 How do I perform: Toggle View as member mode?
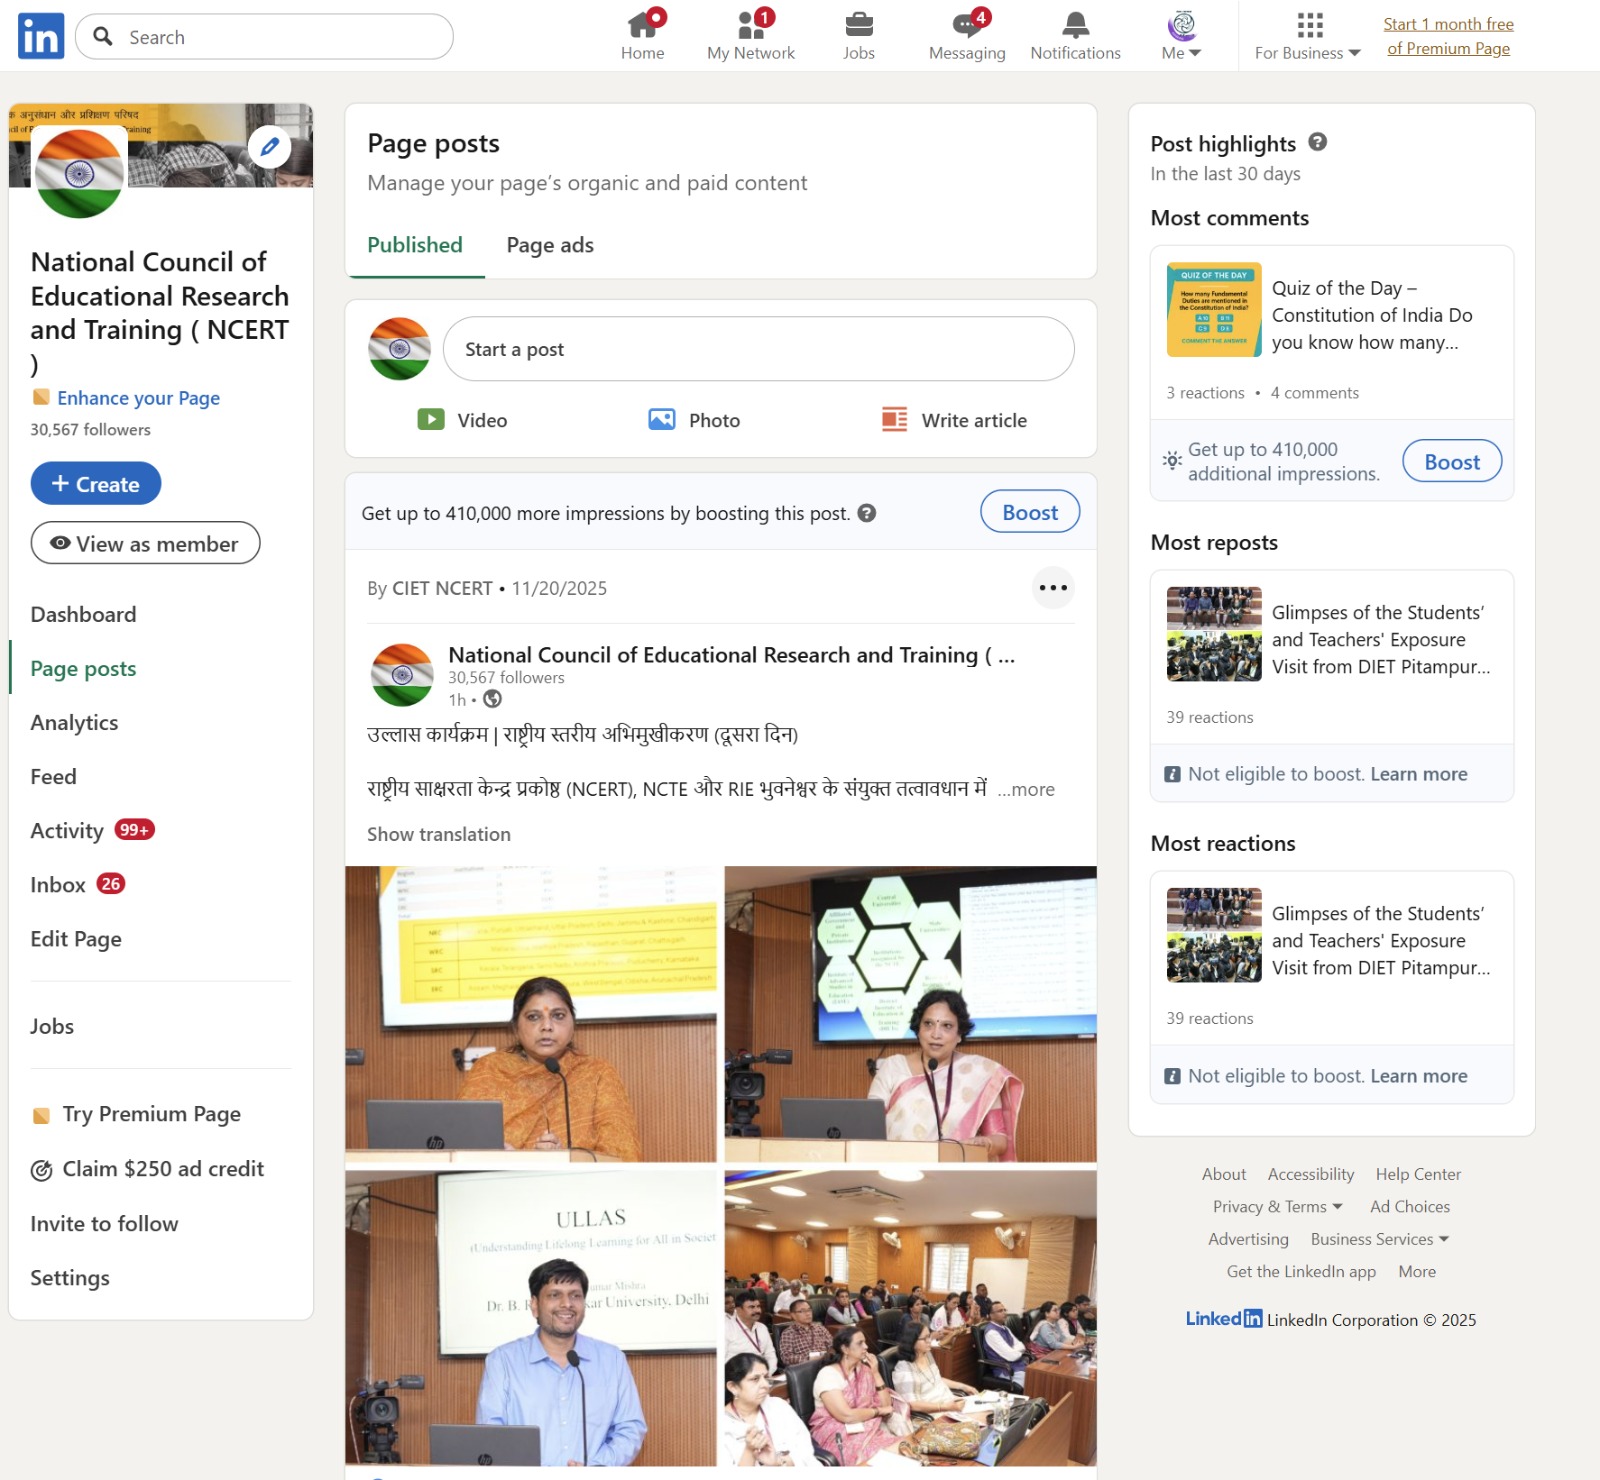[x=145, y=543]
